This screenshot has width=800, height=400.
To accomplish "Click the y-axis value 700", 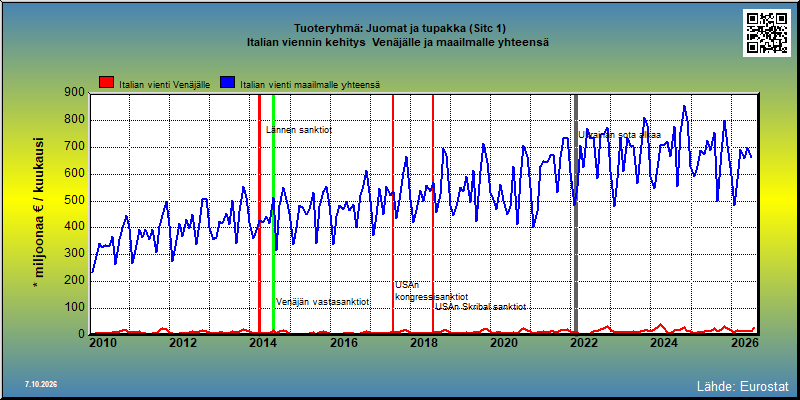I will pyautogui.click(x=75, y=147).
